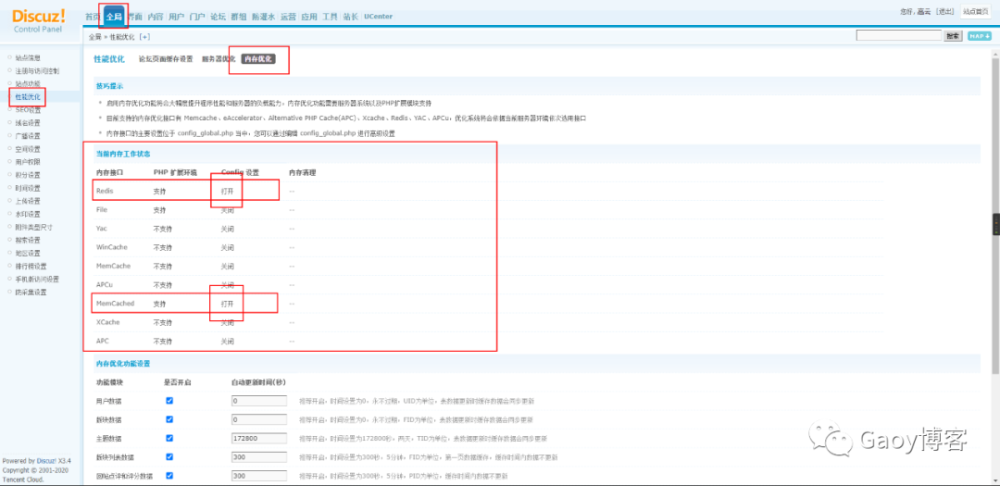Click the [+] add-to-favorites link in breadcrumb
Viewport: 1000px width, 486px height.
pyautogui.click(x=144, y=37)
